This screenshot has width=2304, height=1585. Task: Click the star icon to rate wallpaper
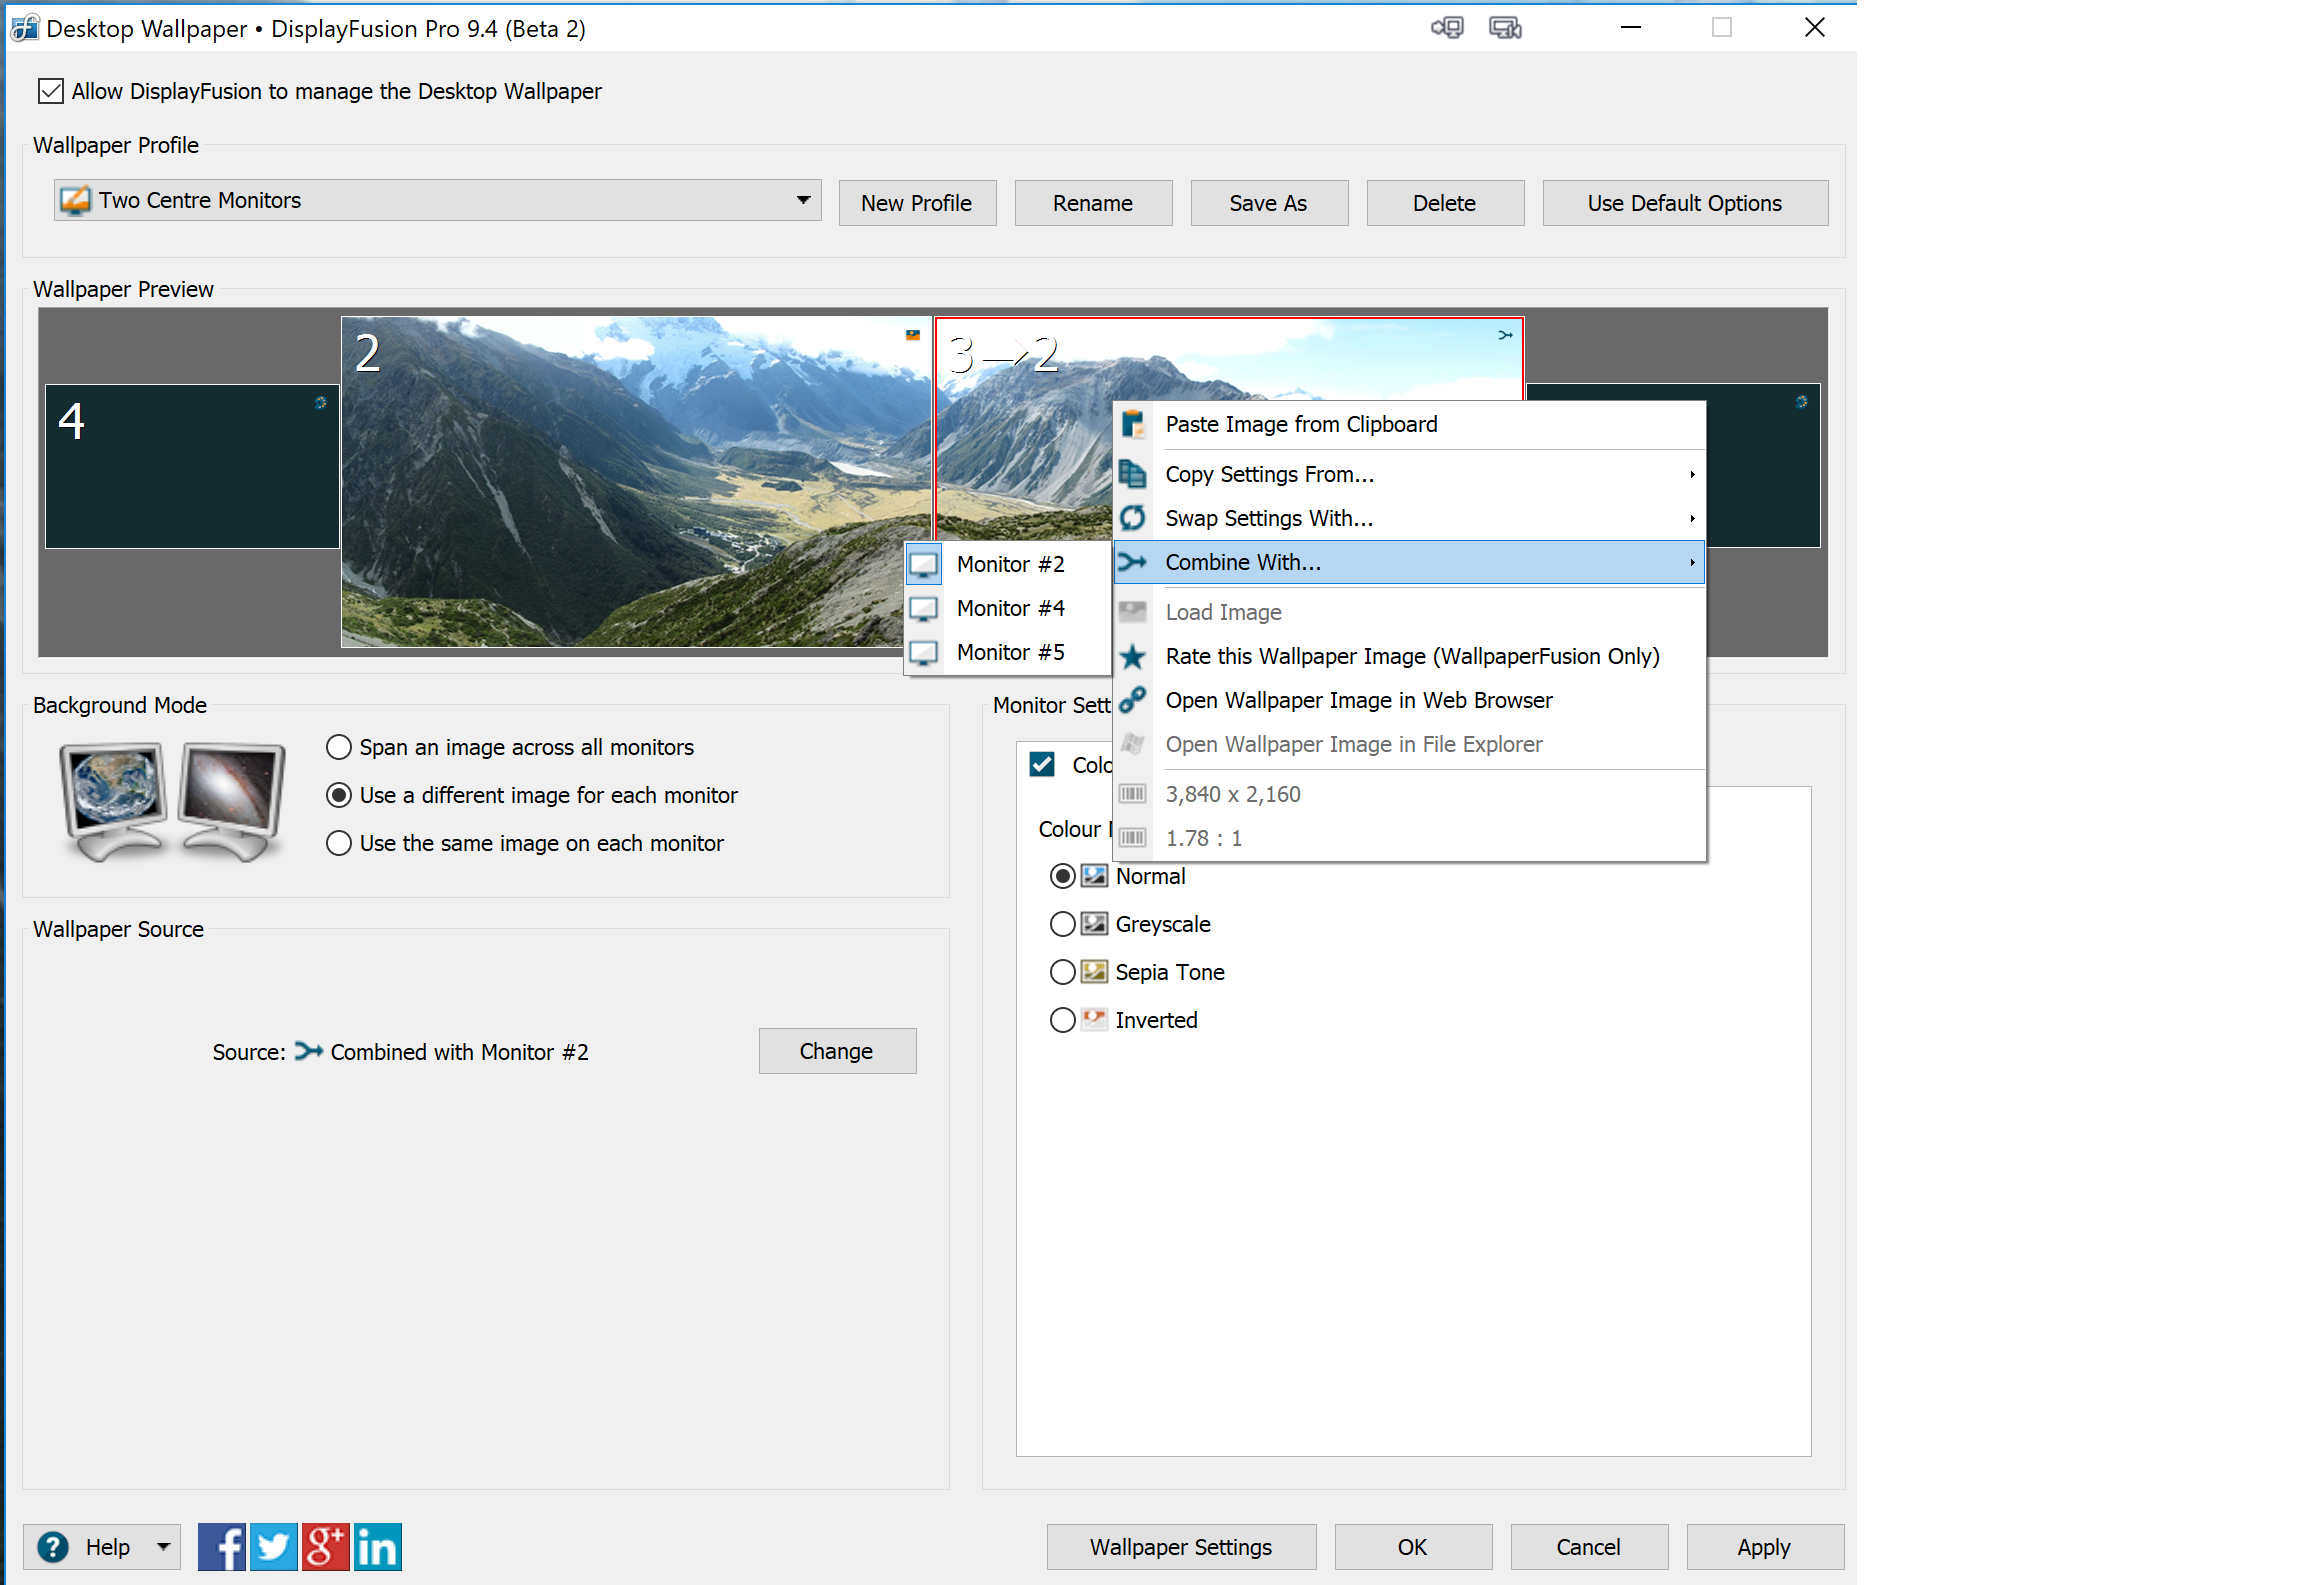(1133, 657)
